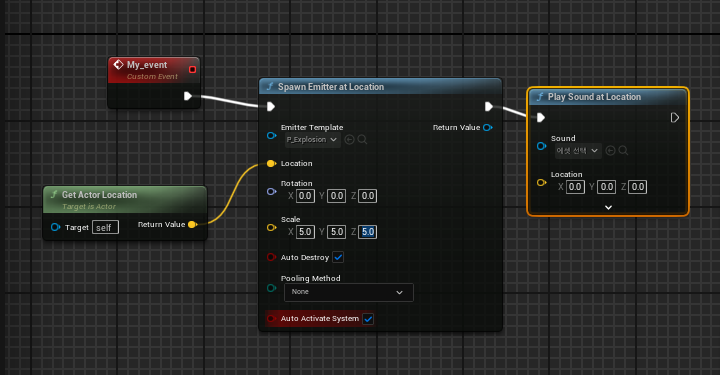Click Get Actor Location Target pin

pyautogui.click(x=56, y=227)
